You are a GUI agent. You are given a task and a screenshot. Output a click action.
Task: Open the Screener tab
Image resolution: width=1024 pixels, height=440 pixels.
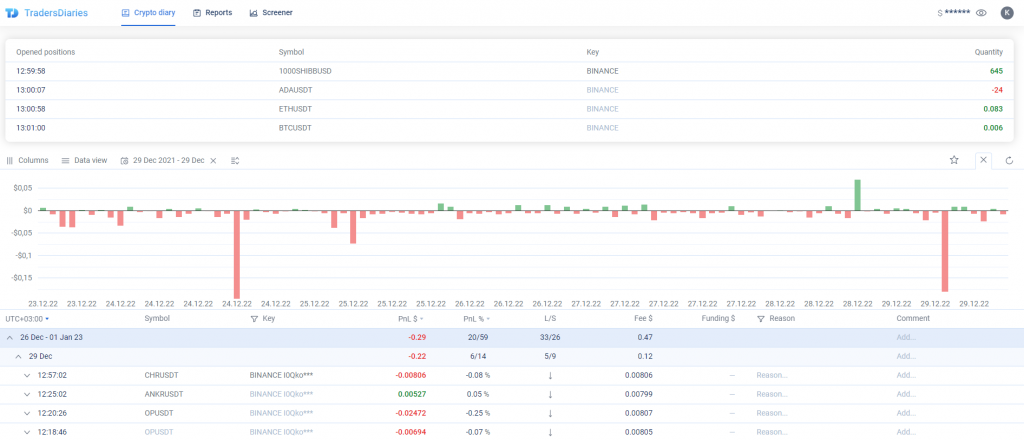(x=270, y=13)
